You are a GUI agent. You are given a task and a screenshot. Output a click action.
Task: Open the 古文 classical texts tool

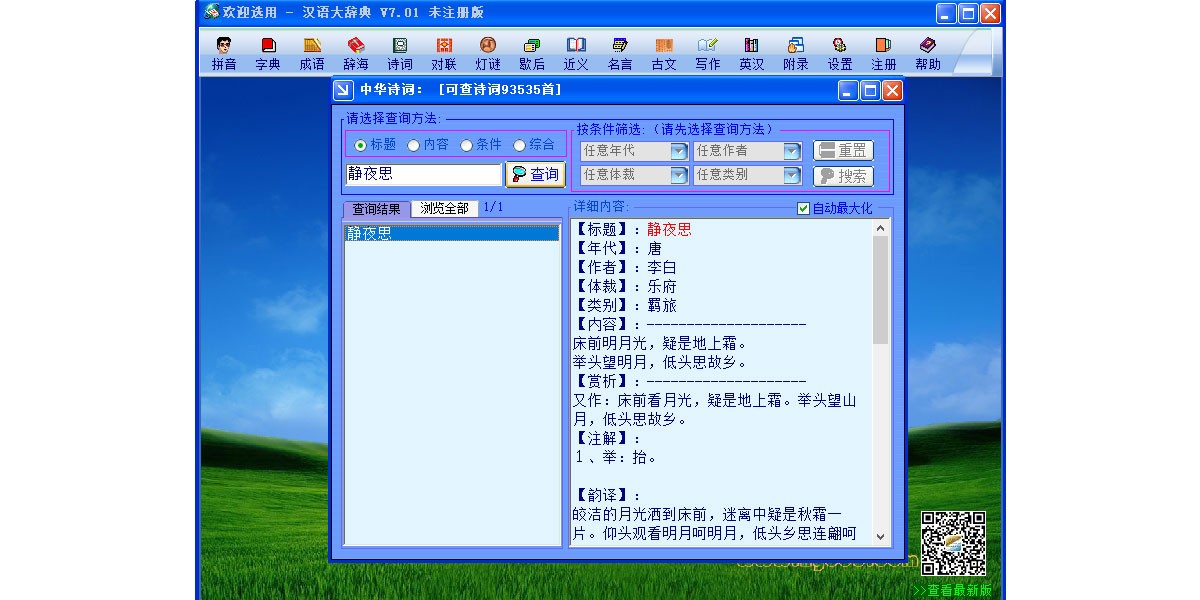pyautogui.click(x=664, y=54)
